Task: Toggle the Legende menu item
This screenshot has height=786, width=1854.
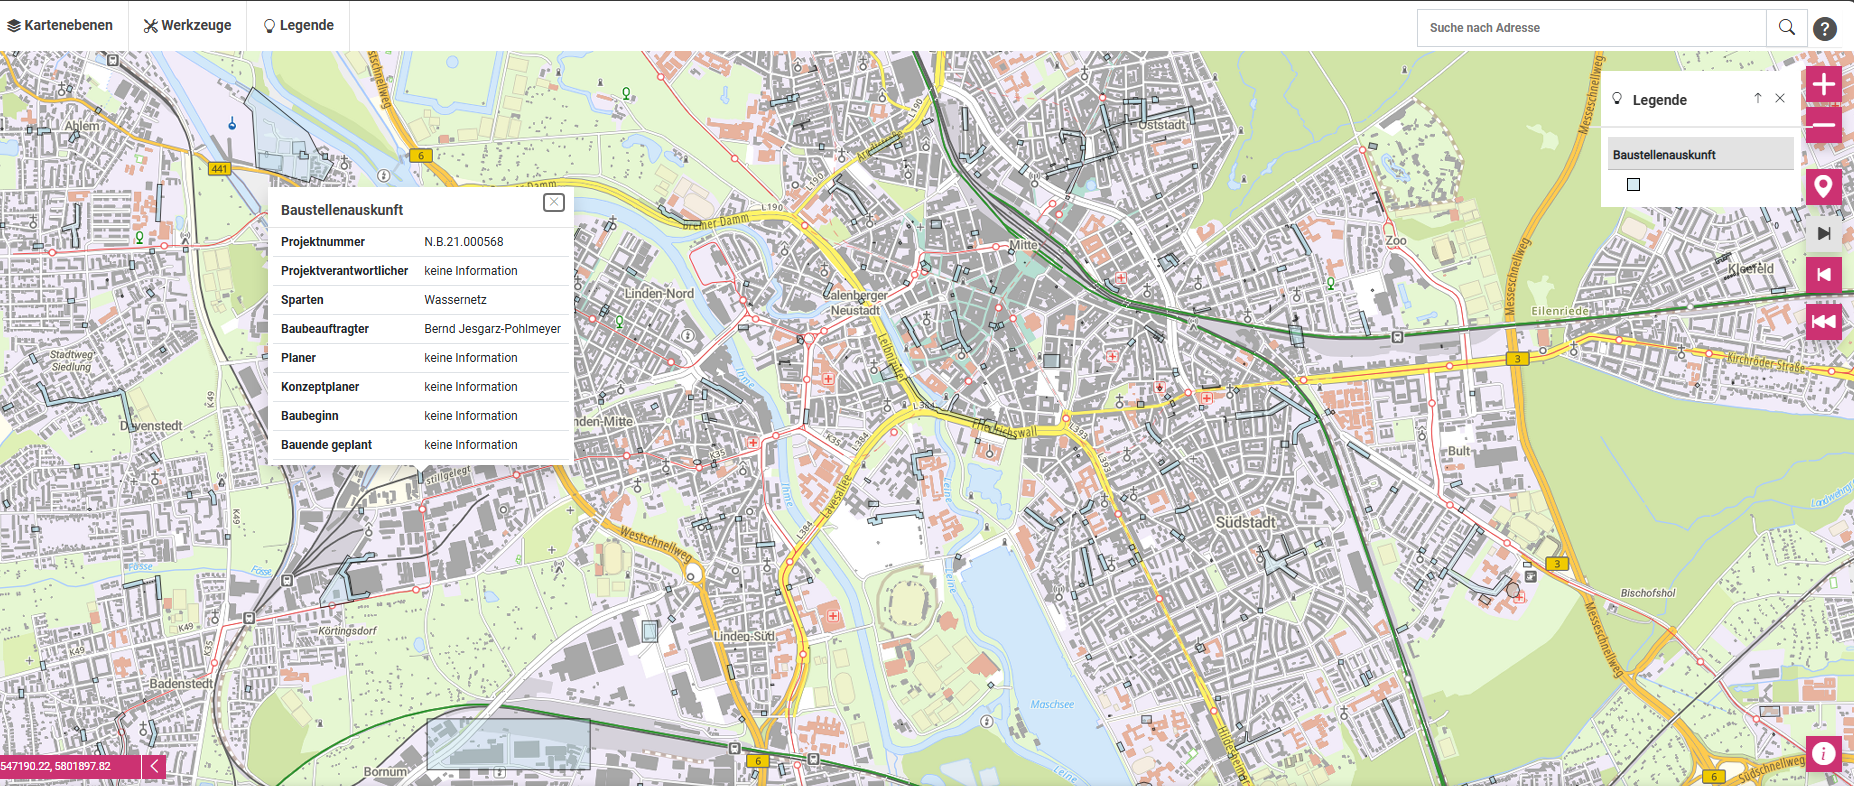Action: (x=298, y=25)
